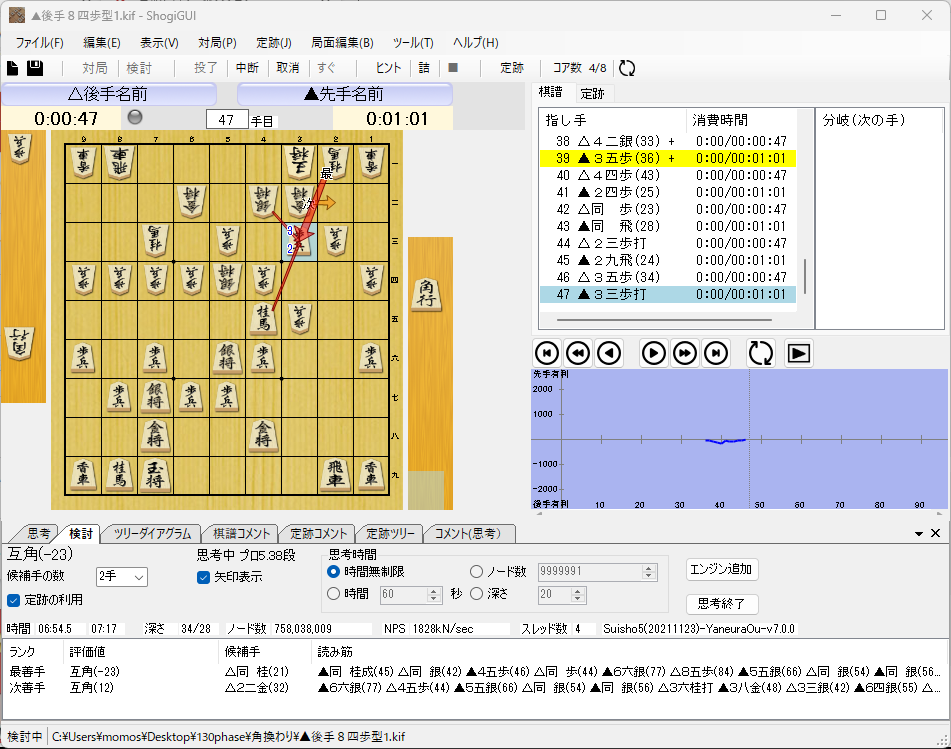
Task: Open ヘルプ(H) menu
Action: pyautogui.click(x=476, y=42)
